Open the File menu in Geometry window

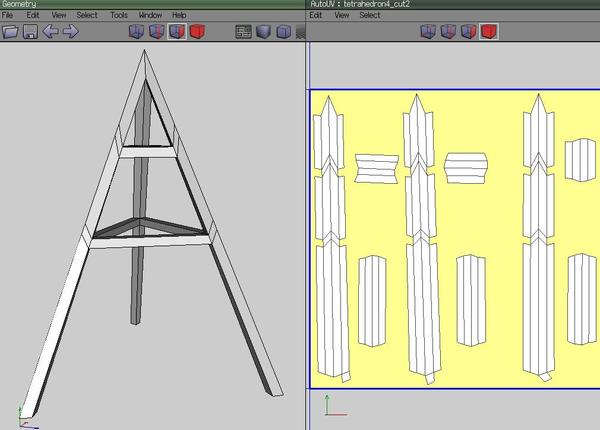click(7, 15)
